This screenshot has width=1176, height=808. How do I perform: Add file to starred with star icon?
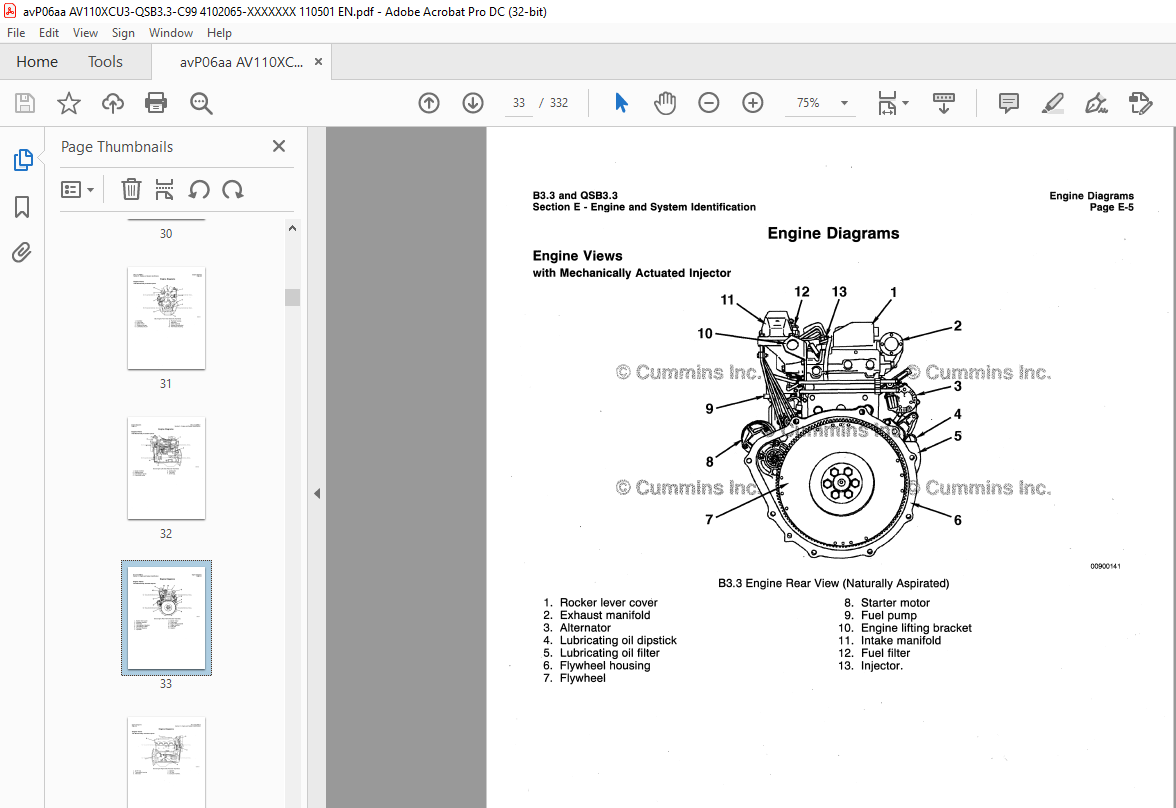(x=69, y=103)
